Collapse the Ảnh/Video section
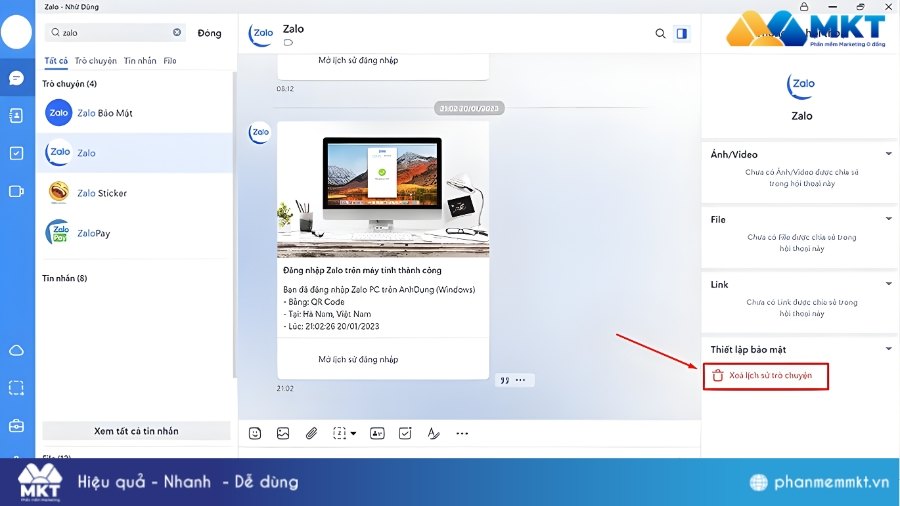 [x=889, y=154]
